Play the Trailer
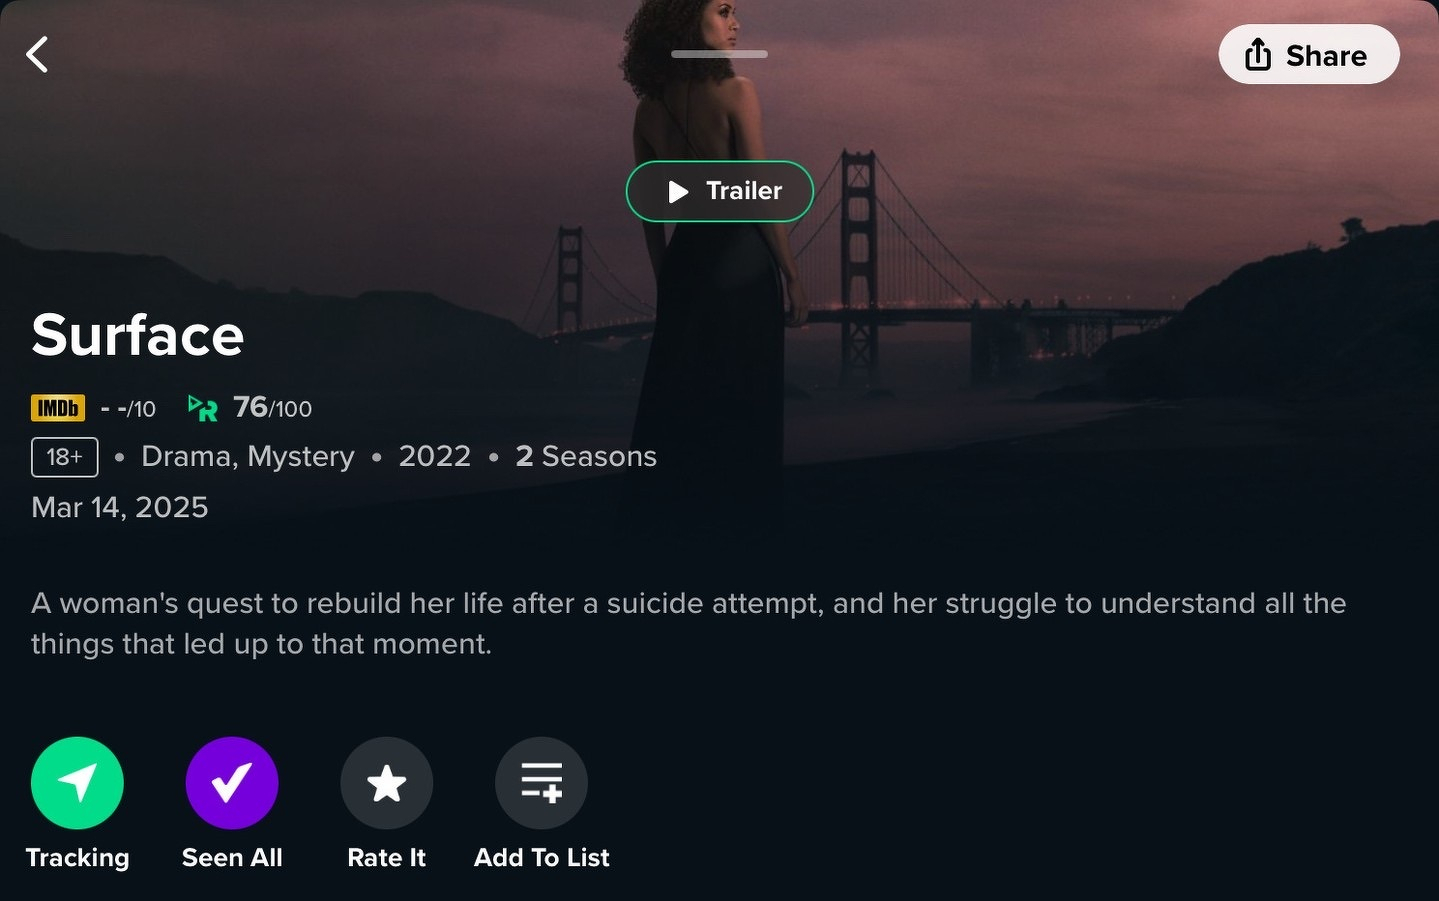The height and width of the screenshot is (901, 1439). pyautogui.click(x=719, y=191)
